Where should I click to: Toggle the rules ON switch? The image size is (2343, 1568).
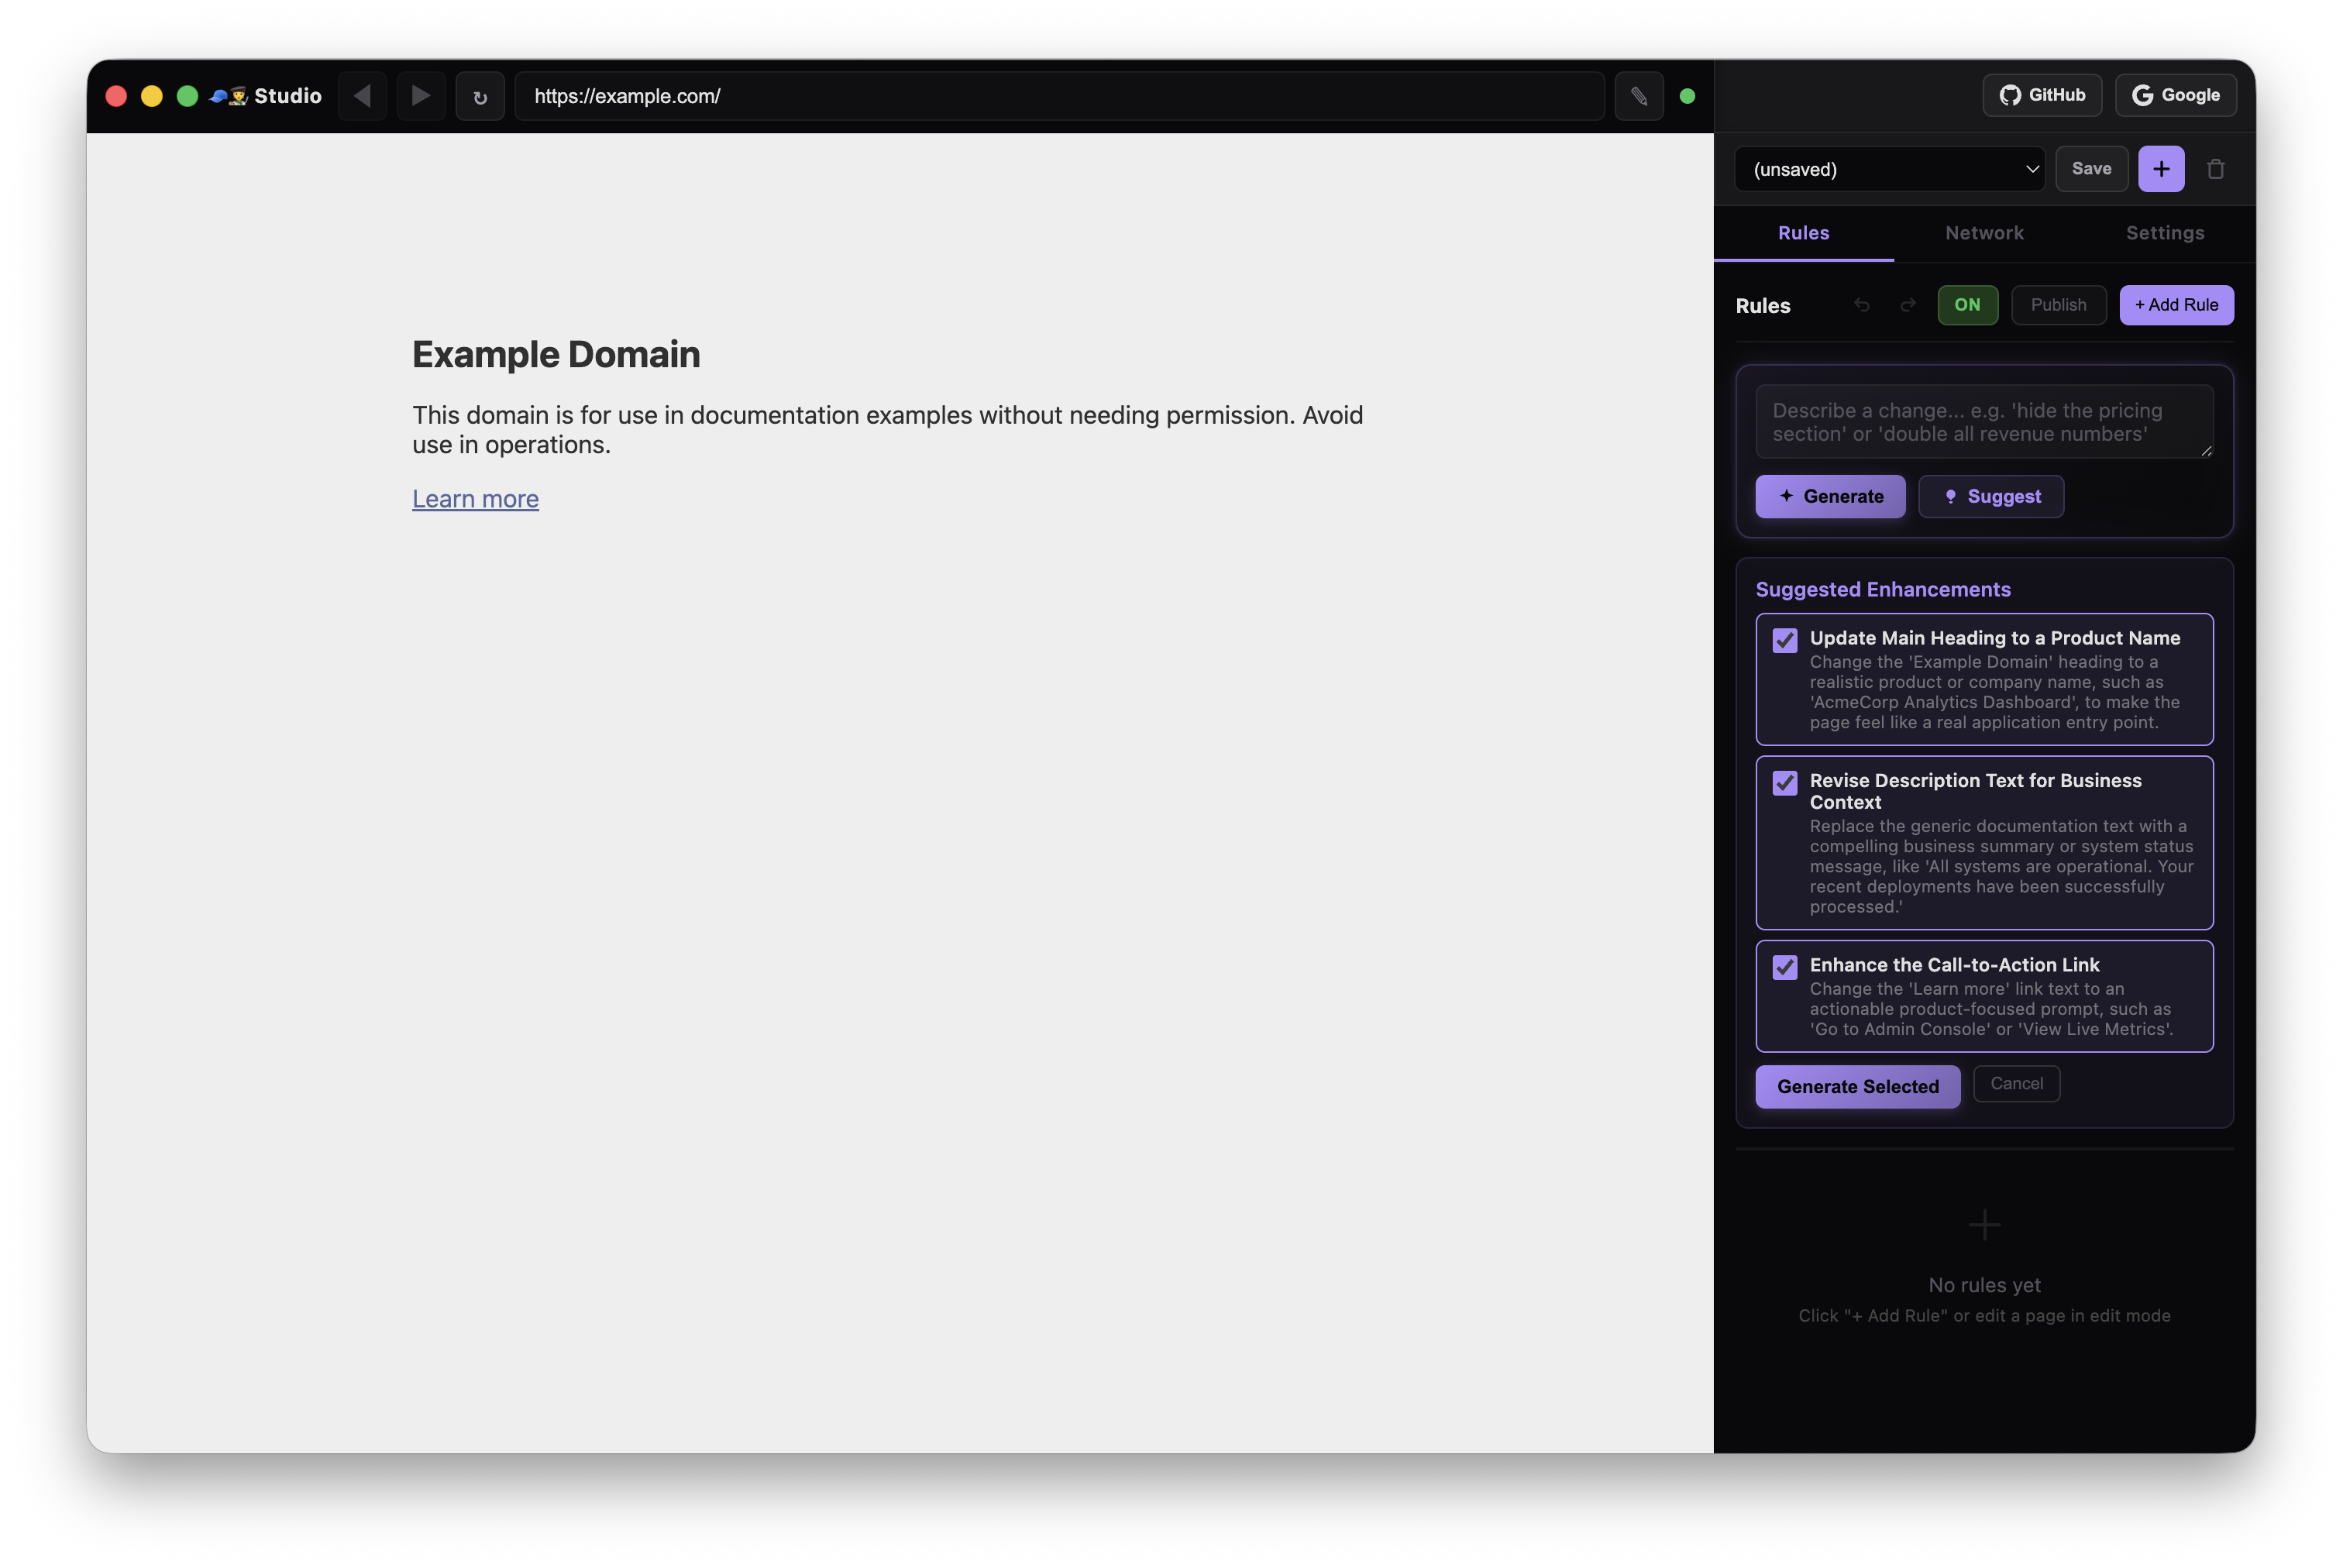coord(1967,305)
